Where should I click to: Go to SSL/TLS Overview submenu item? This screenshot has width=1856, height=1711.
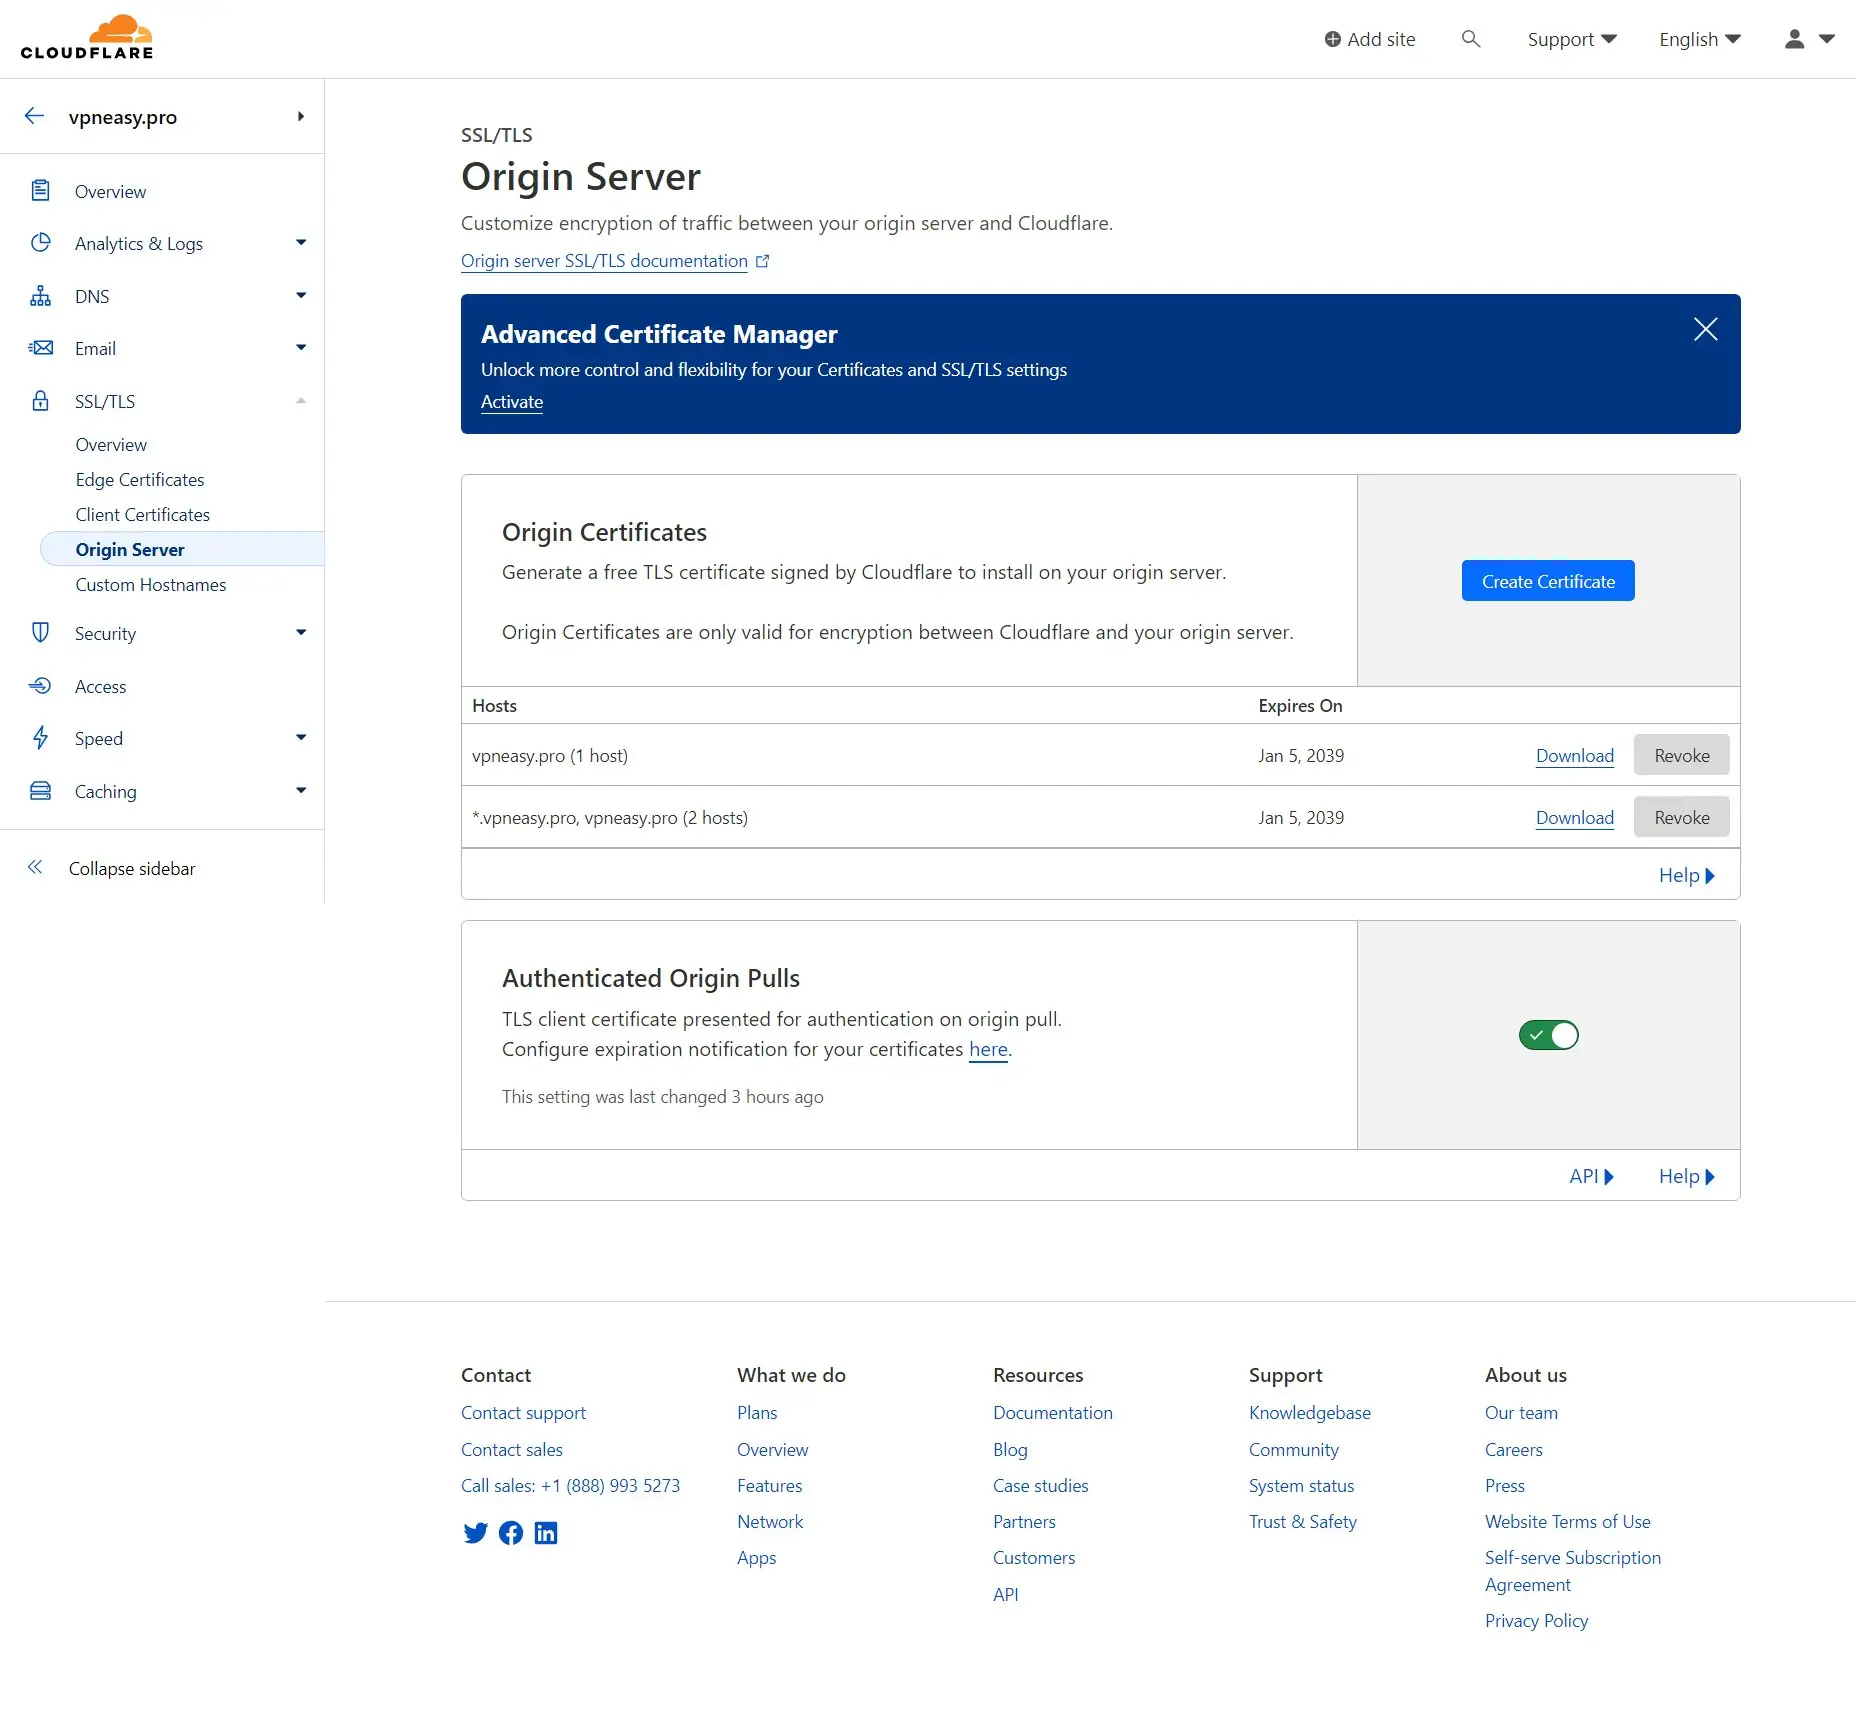click(x=111, y=444)
